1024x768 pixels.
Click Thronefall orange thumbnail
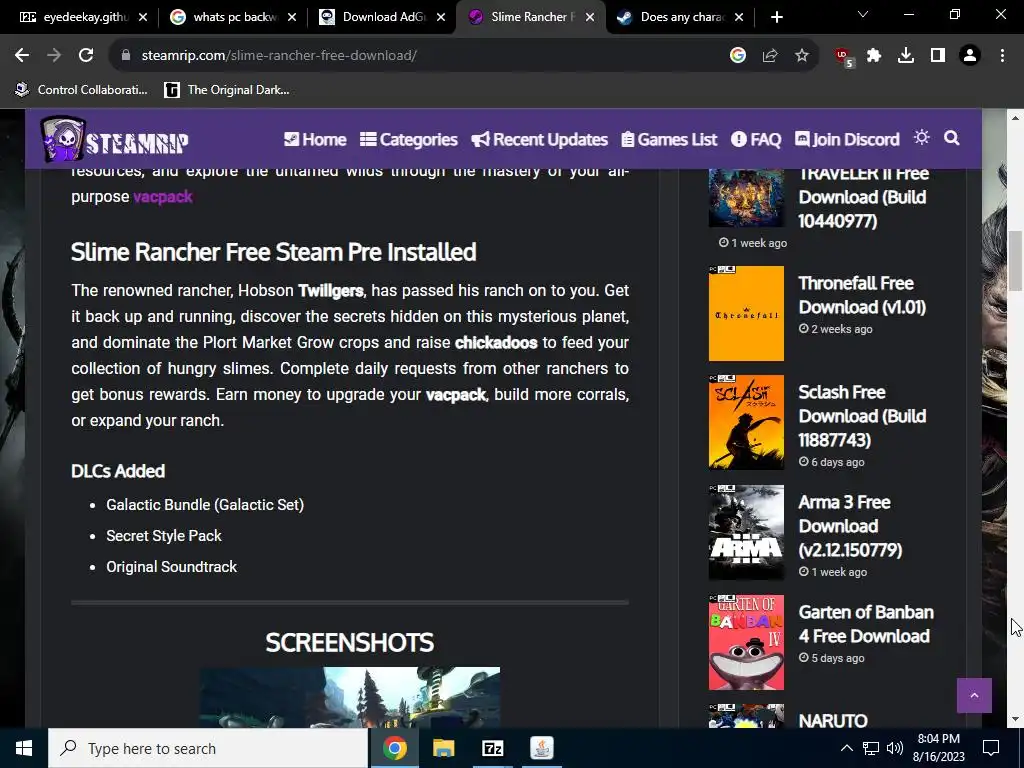[746, 313]
